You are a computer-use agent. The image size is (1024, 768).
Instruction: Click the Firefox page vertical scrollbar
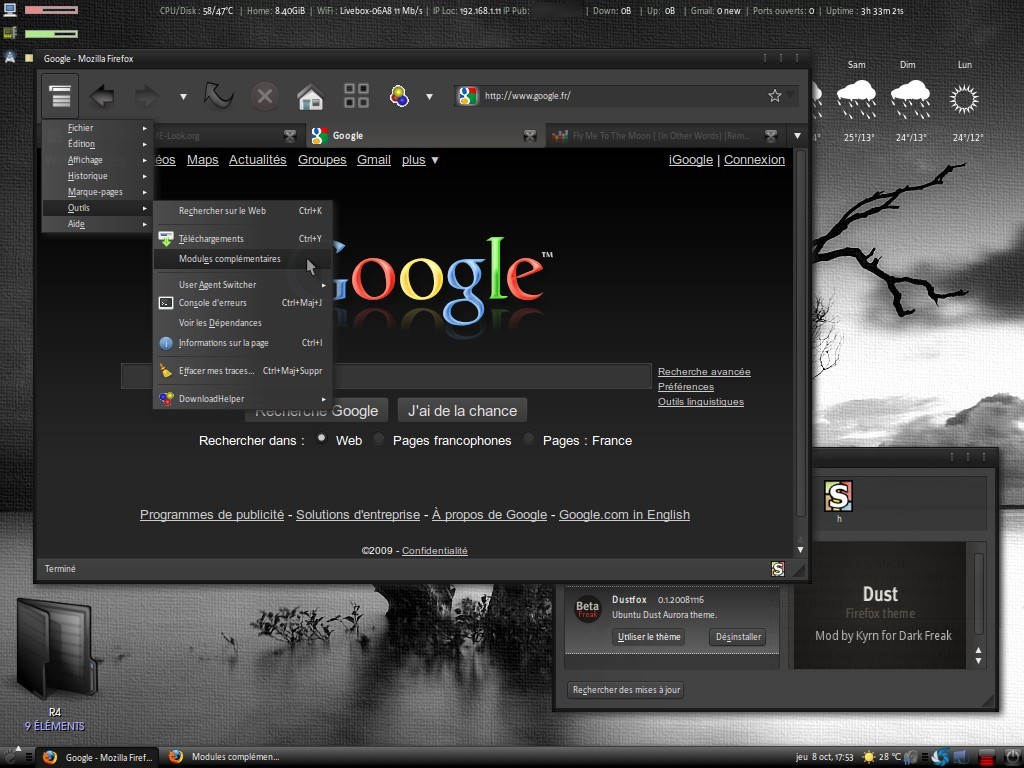[x=801, y=333]
